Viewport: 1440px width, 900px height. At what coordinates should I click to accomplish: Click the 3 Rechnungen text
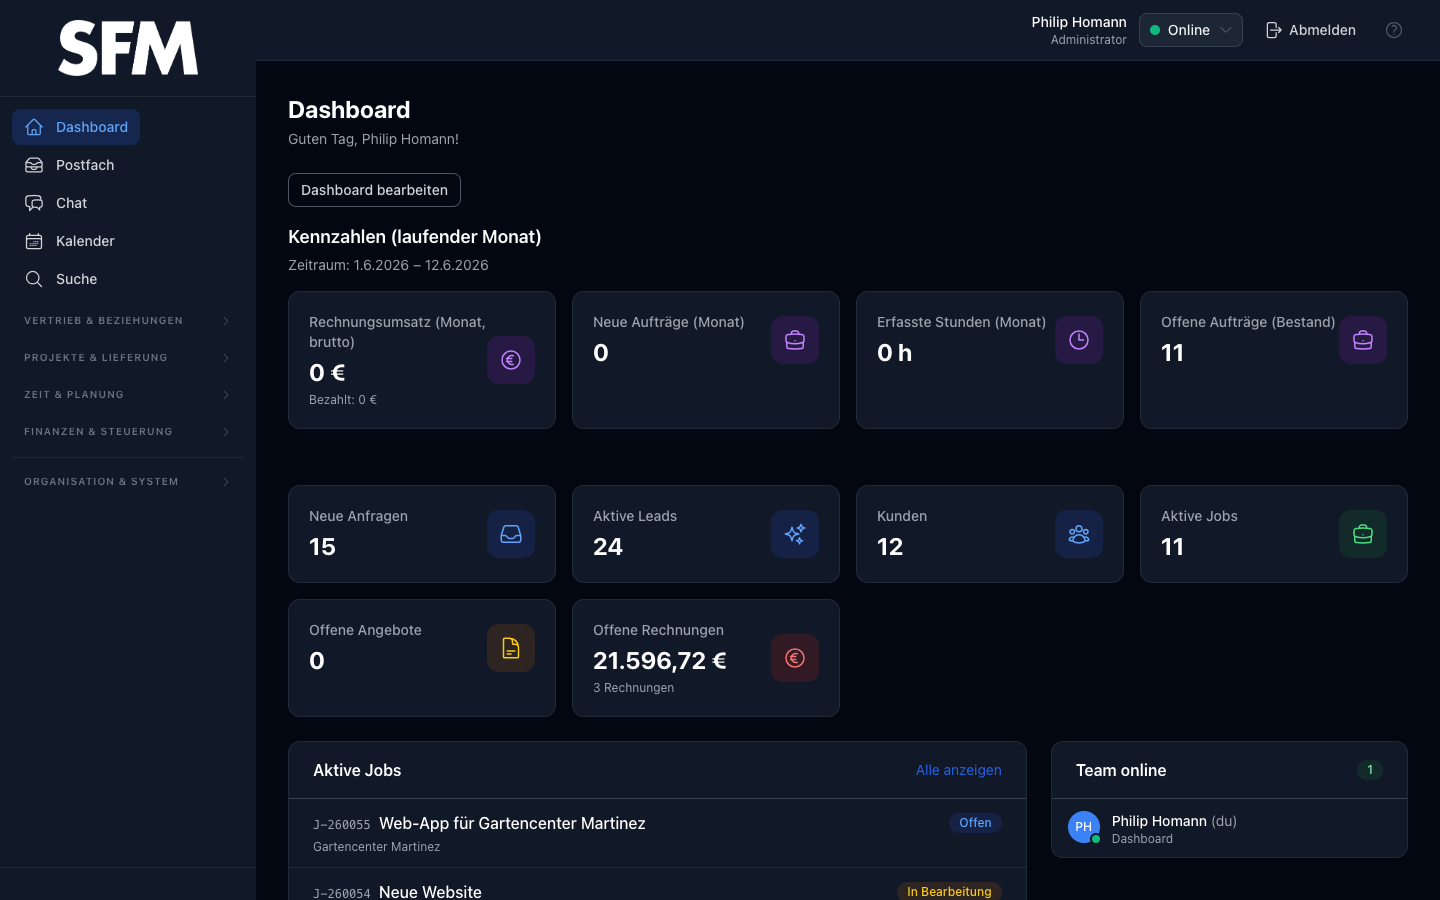(x=633, y=688)
